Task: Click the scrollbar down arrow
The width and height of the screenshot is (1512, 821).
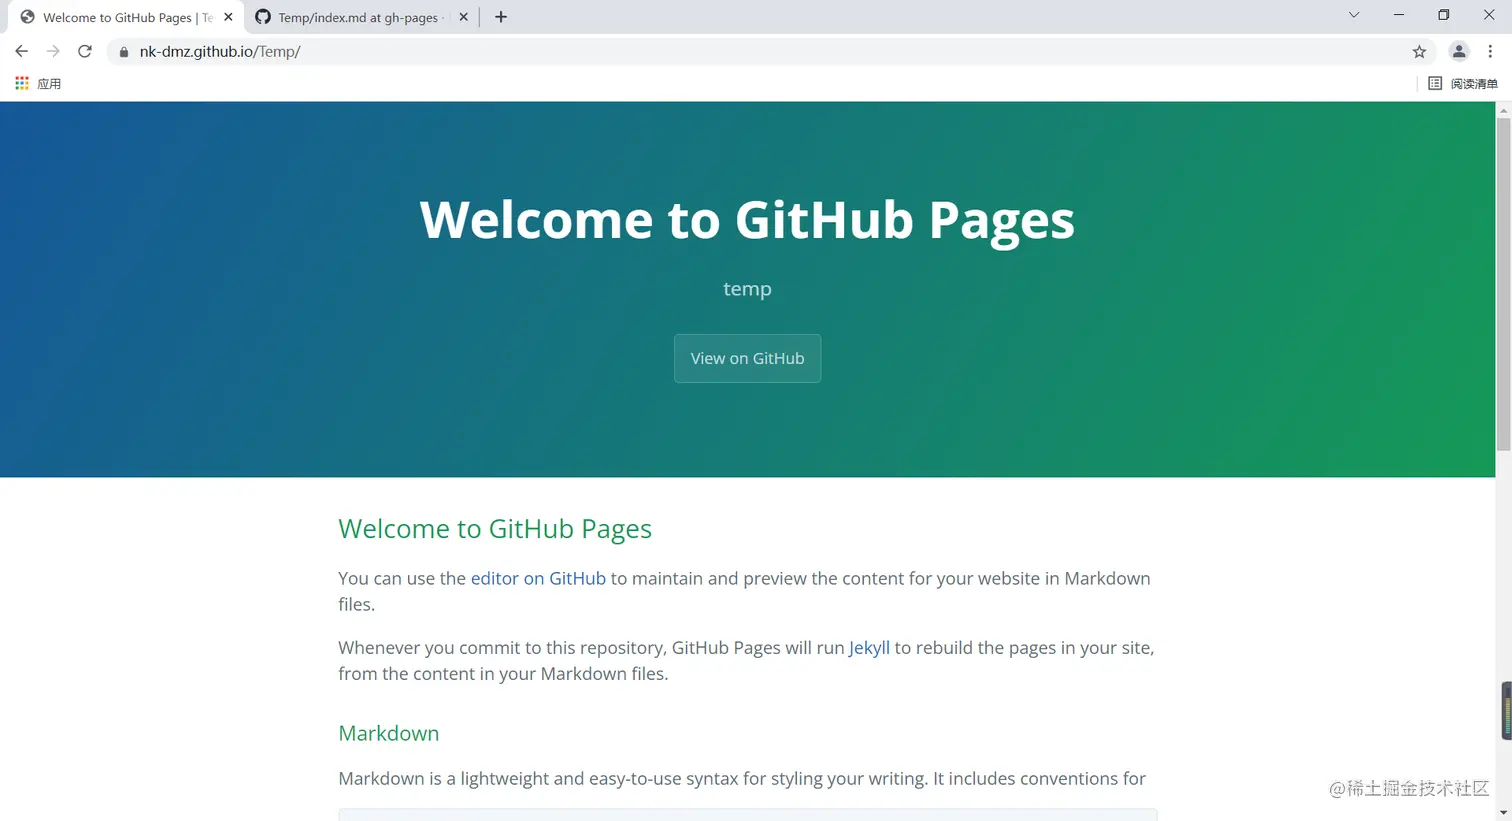Action: (x=1503, y=813)
